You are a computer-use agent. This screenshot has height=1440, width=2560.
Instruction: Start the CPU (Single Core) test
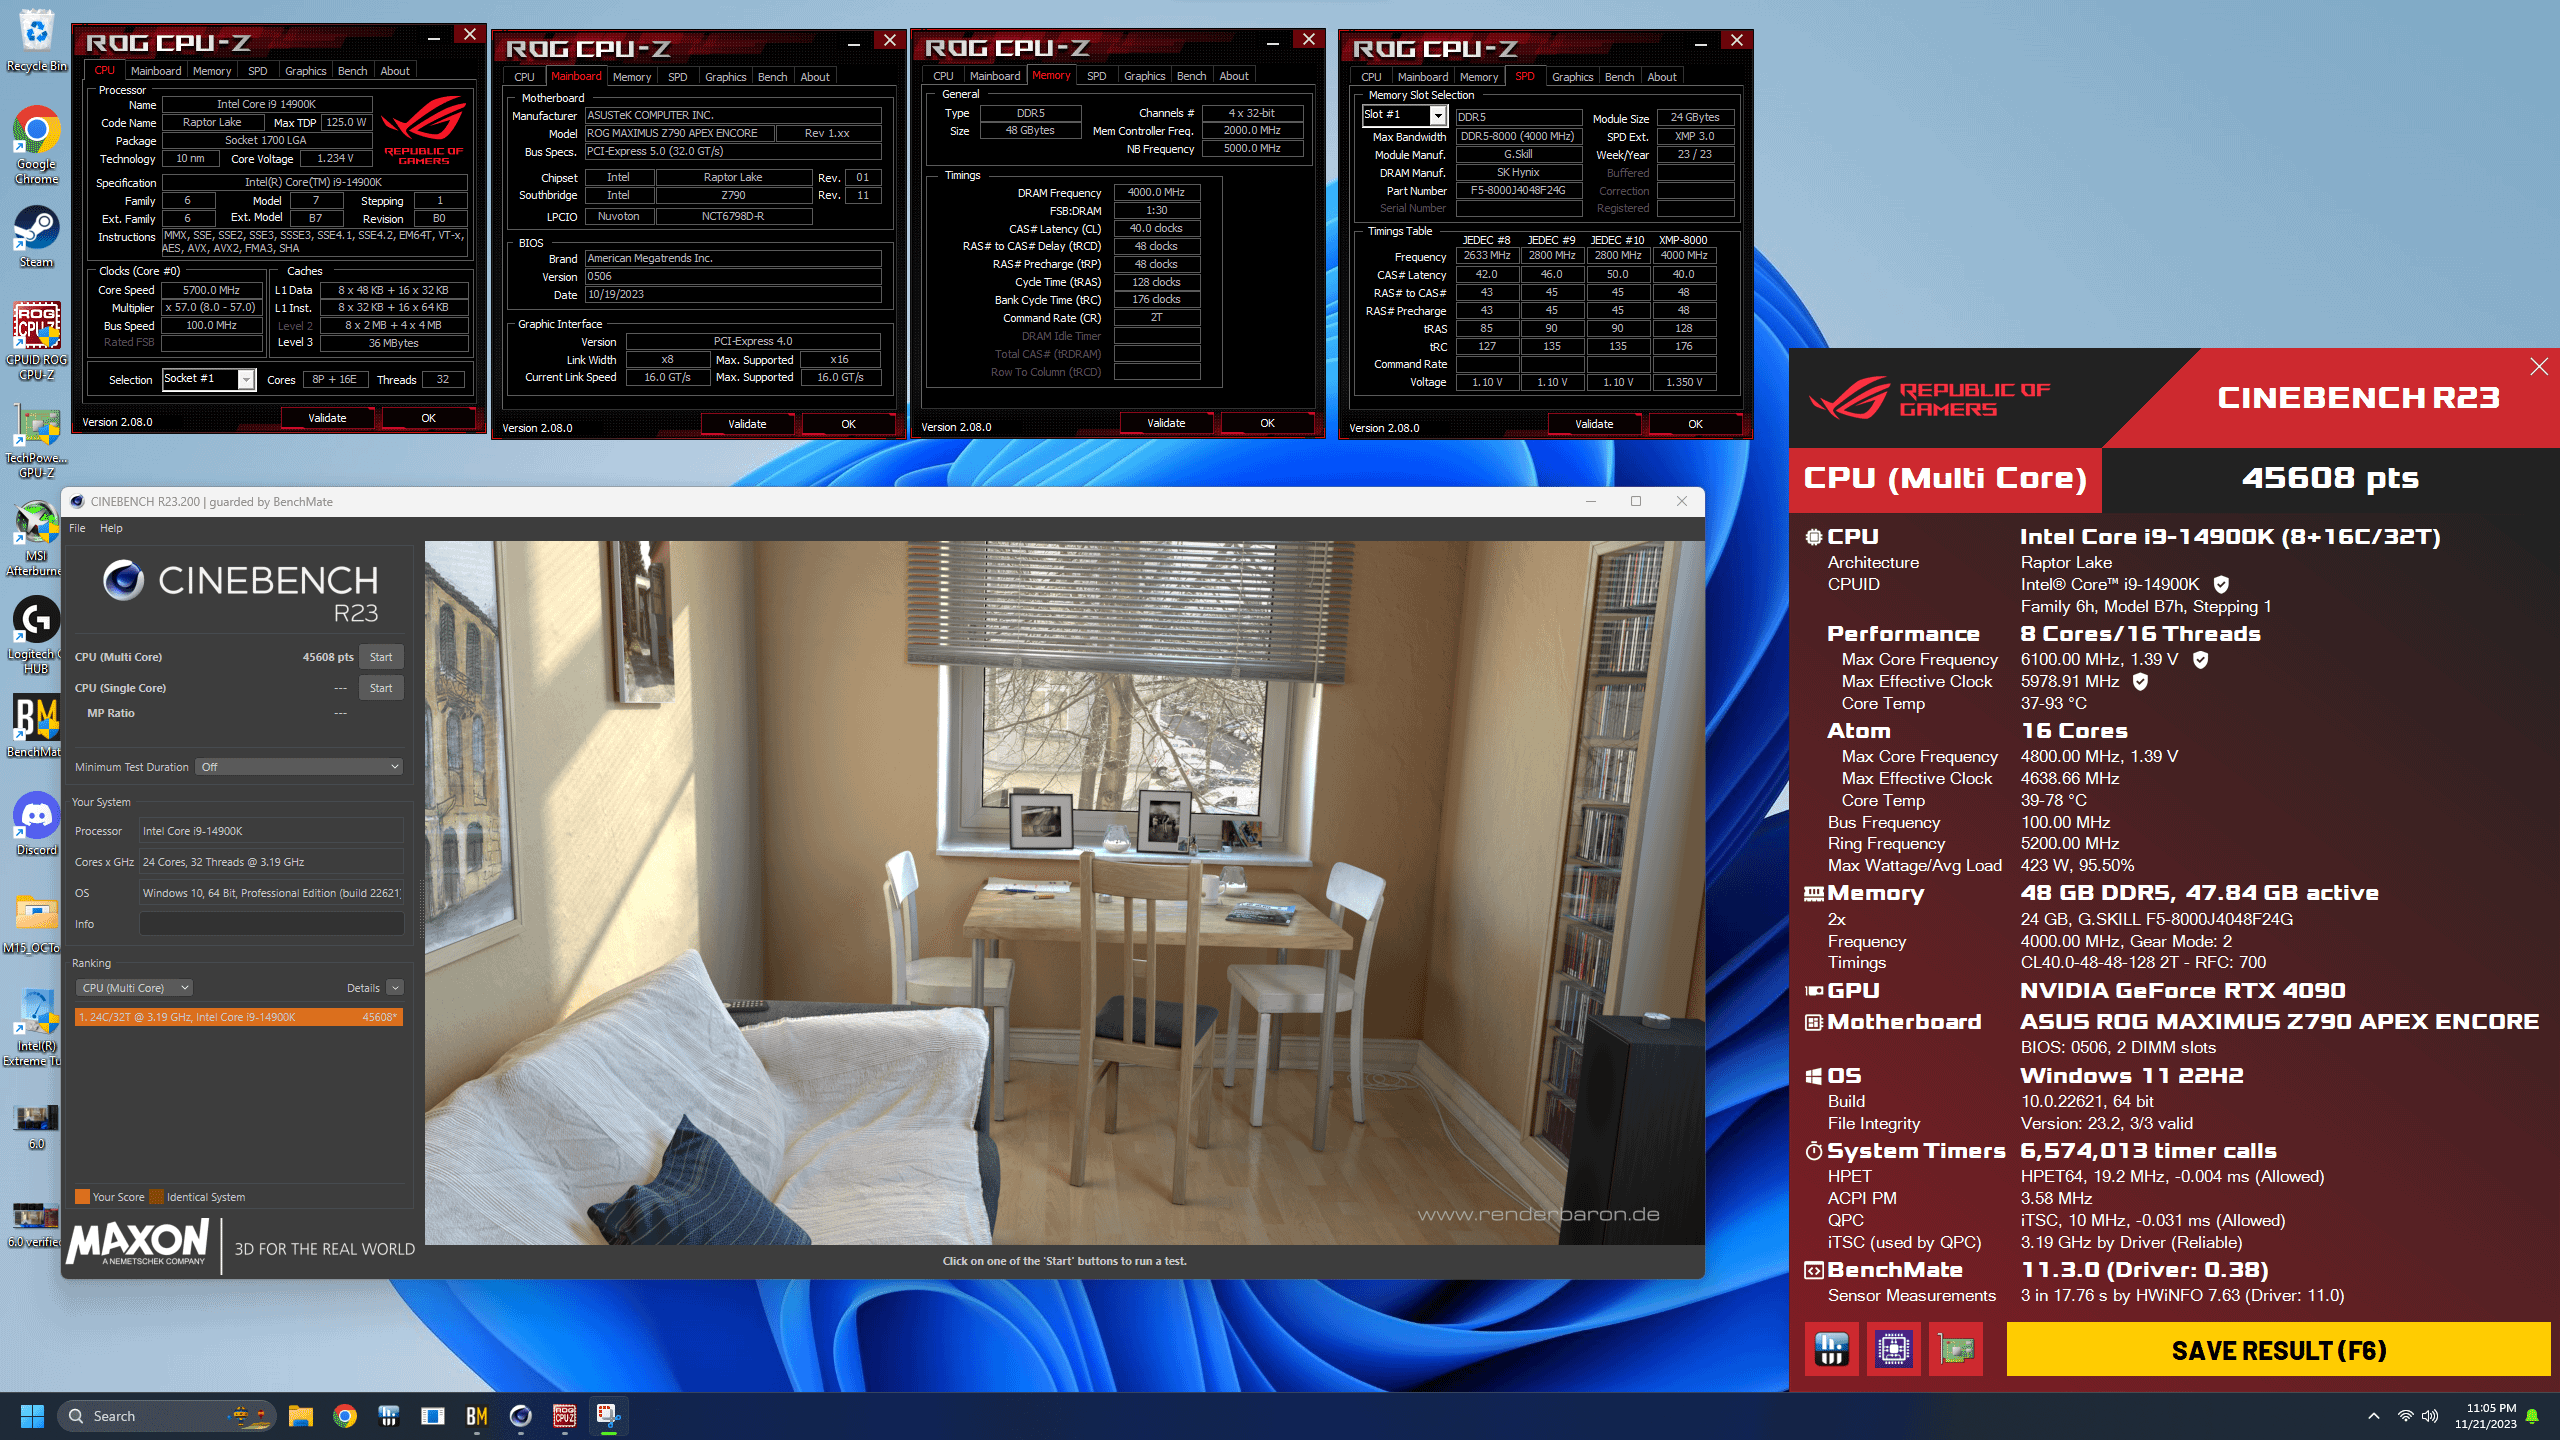click(381, 688)
